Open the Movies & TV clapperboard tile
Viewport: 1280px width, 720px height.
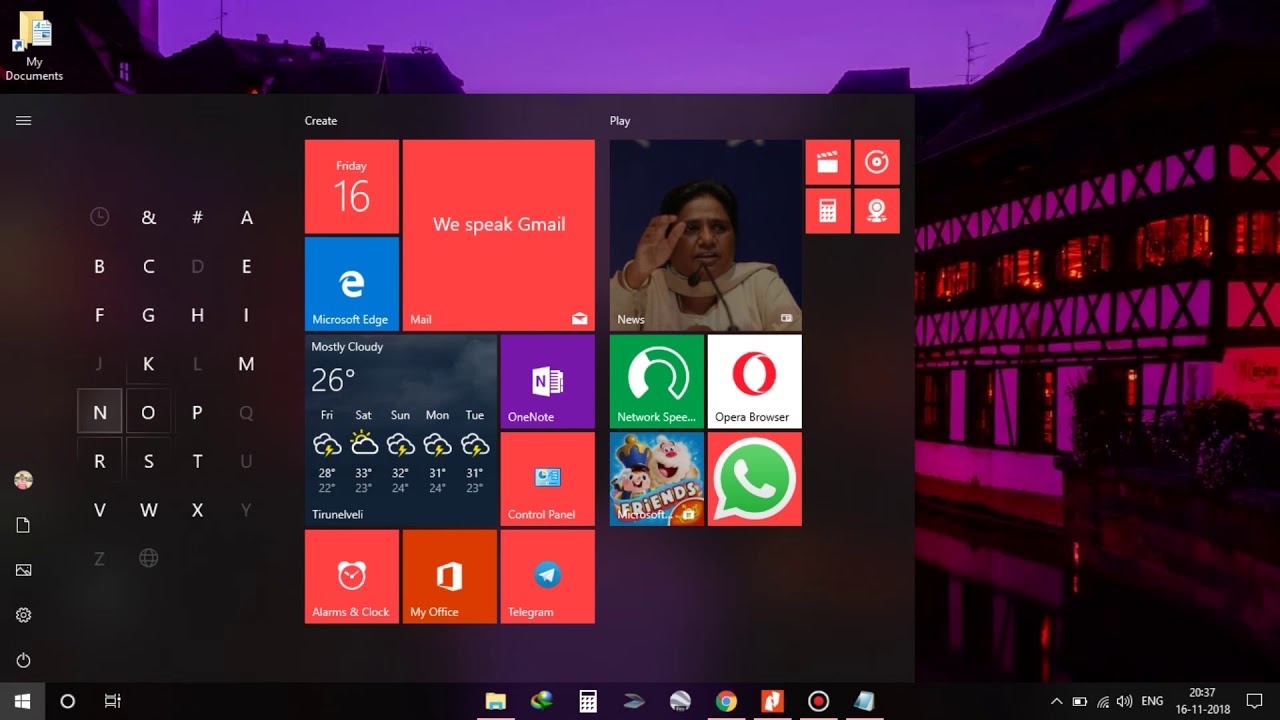point(828,162)
